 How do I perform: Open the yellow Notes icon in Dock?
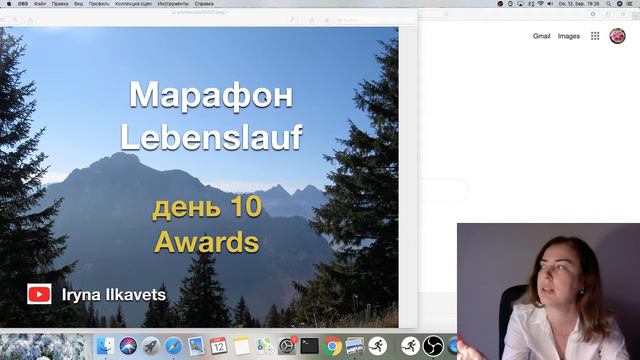241,346
